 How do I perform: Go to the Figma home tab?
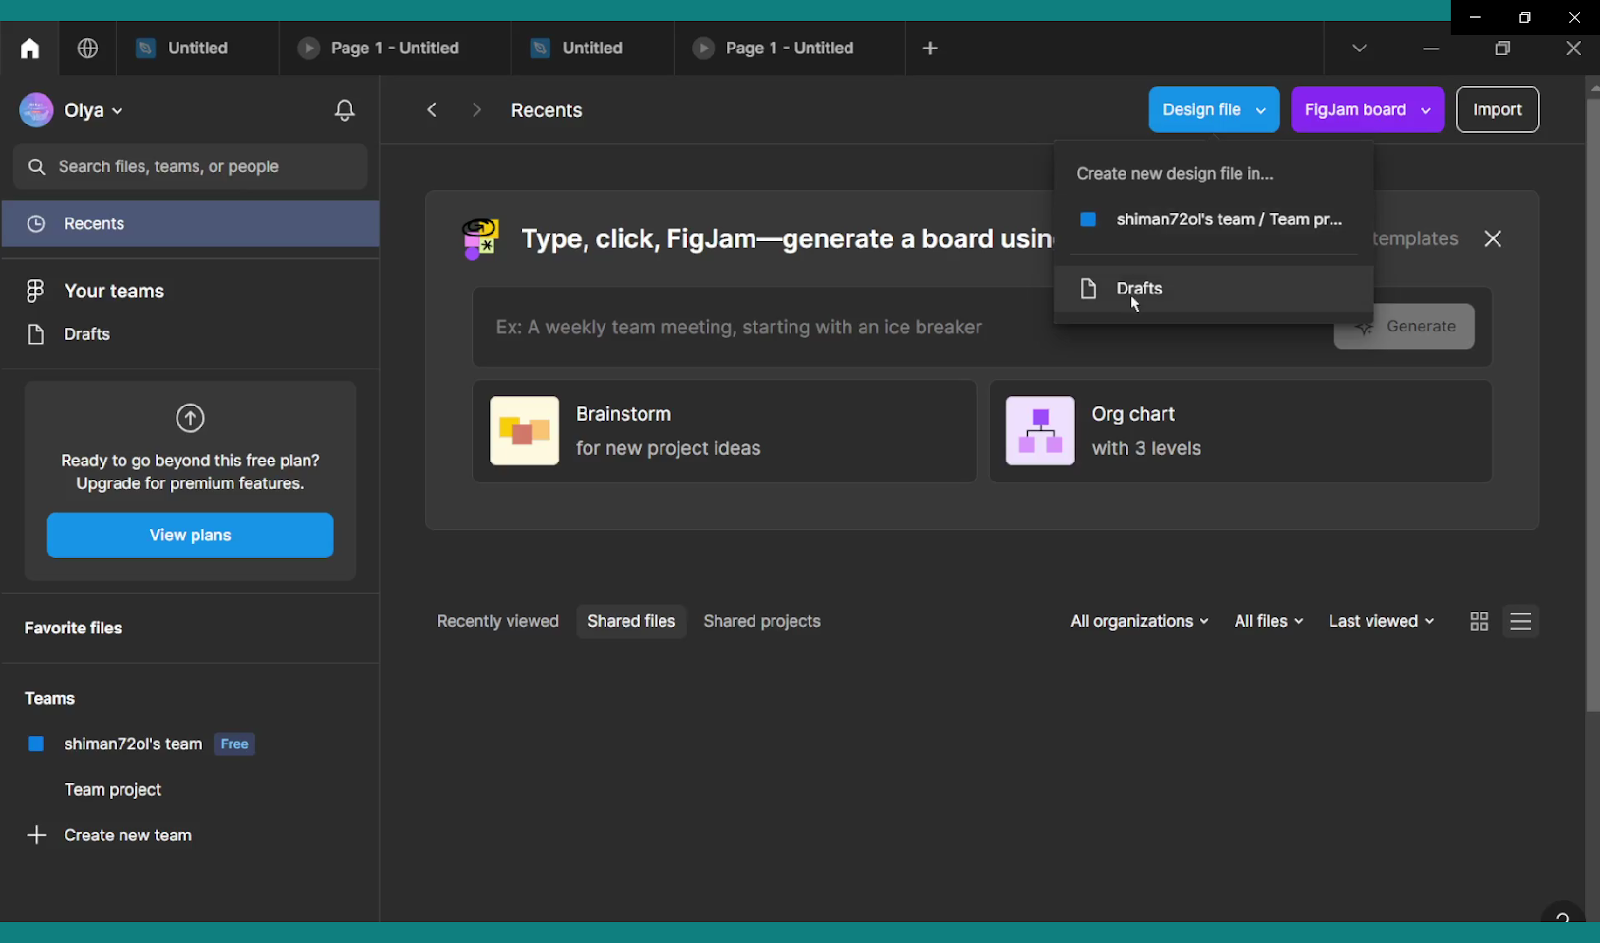(30, 48)
